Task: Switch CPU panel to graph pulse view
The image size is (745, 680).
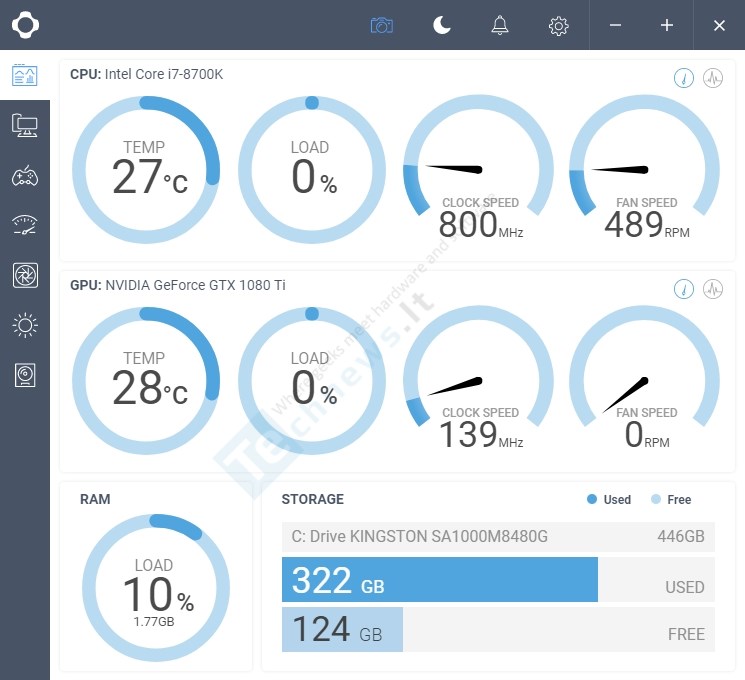Action: 713,78
